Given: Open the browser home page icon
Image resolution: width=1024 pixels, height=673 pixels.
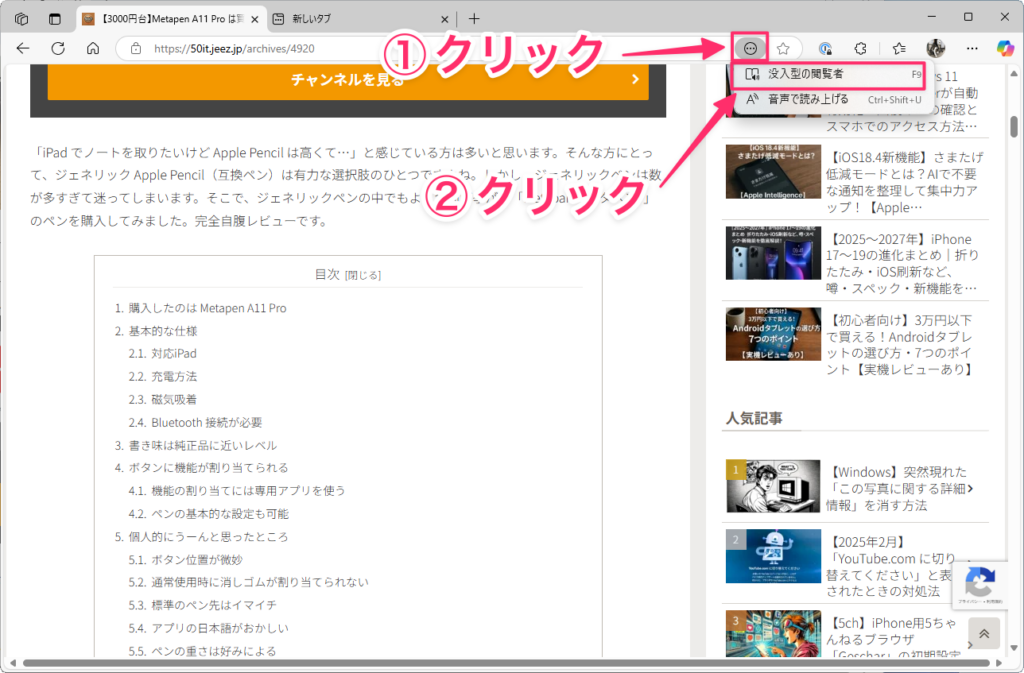Looking at the screenshot, I should pos(93,48).
